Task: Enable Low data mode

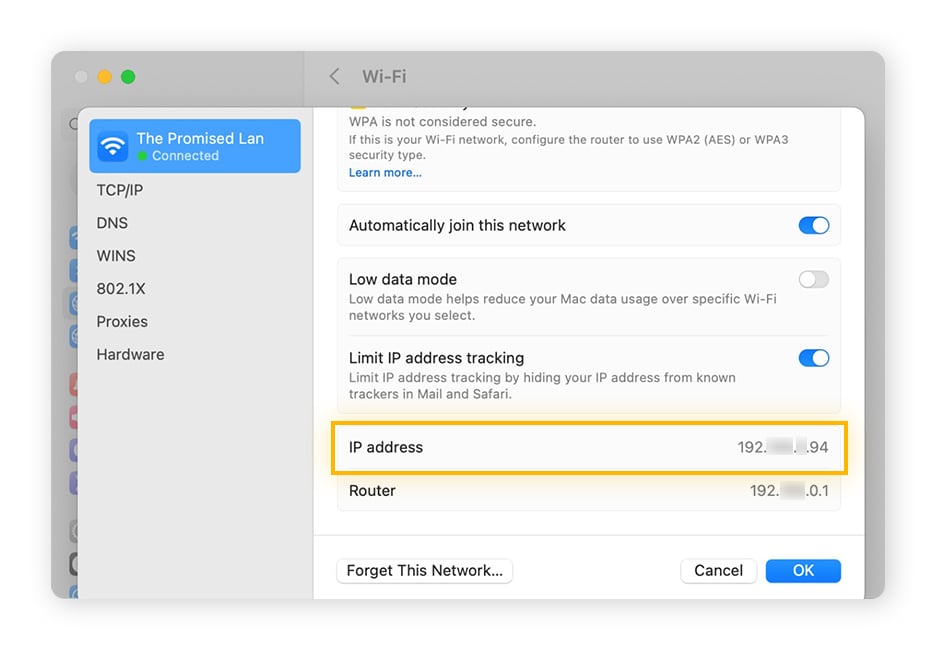Action: click(x=813, y=279)
